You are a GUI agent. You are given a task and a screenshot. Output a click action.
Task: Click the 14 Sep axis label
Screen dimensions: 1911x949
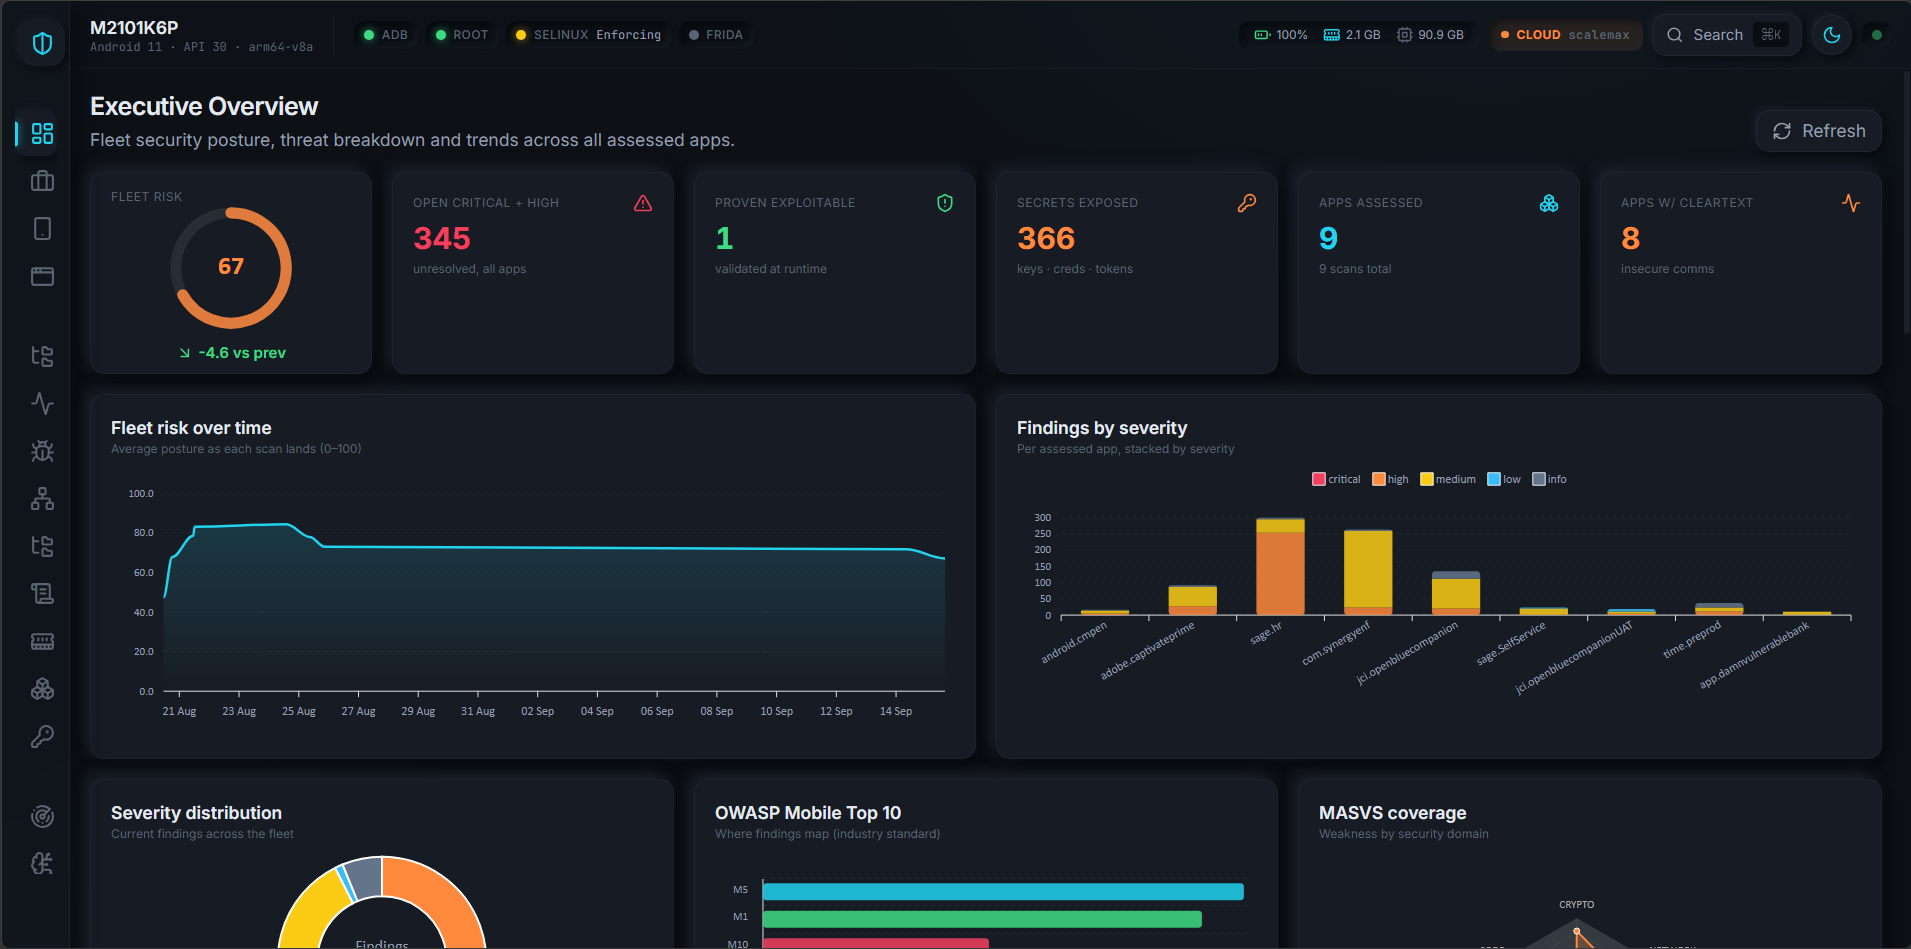896,711
